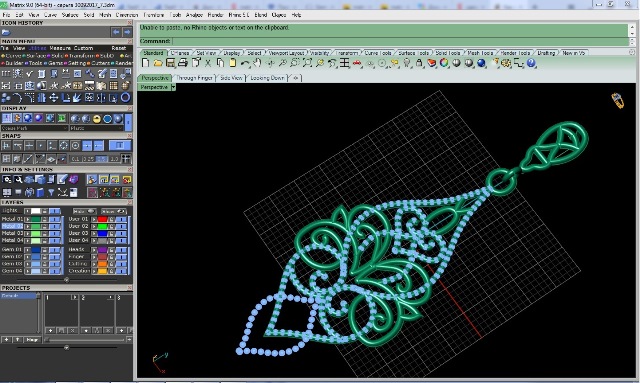Click the Print icon in Standard toolbar
Screen dimensions: 640x383
[x=183, y=63]
